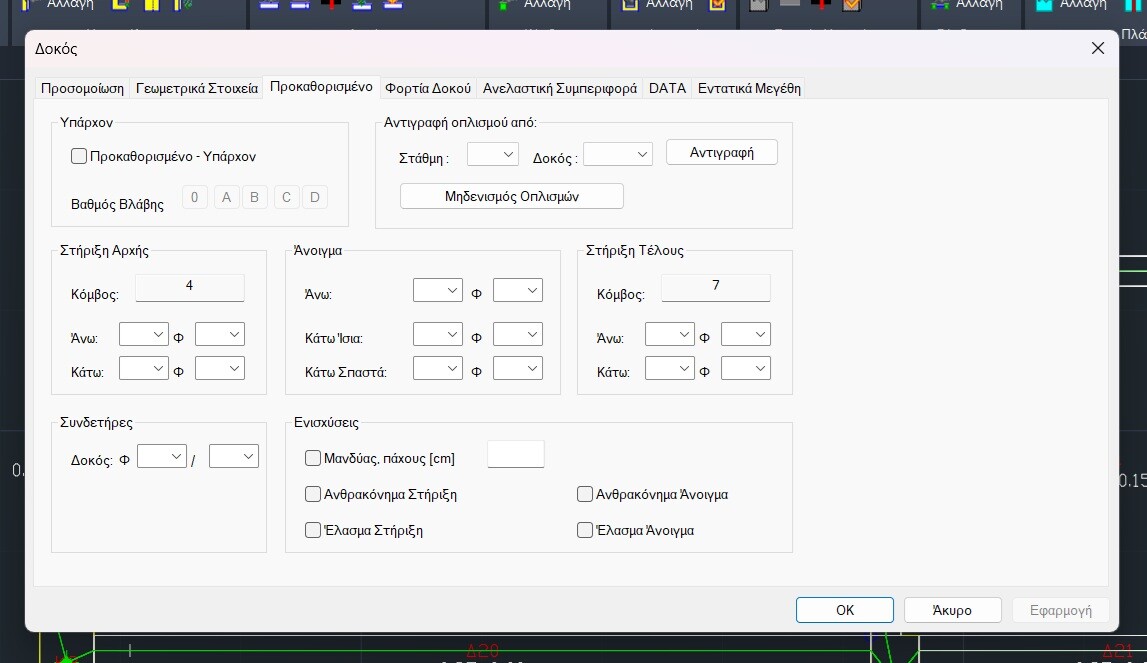Enable the Προκαθορισμένο - Υπάρχον checkbox

(79, 156)
